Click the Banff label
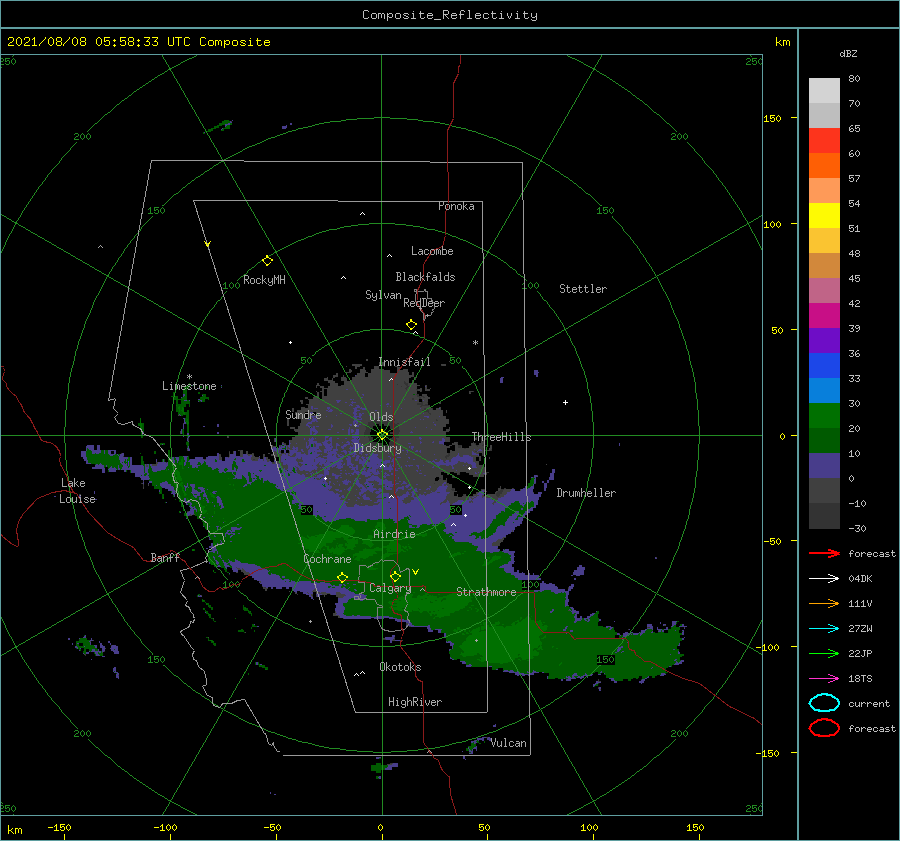The width and height of the screenshot is (900, 841). 165,557
